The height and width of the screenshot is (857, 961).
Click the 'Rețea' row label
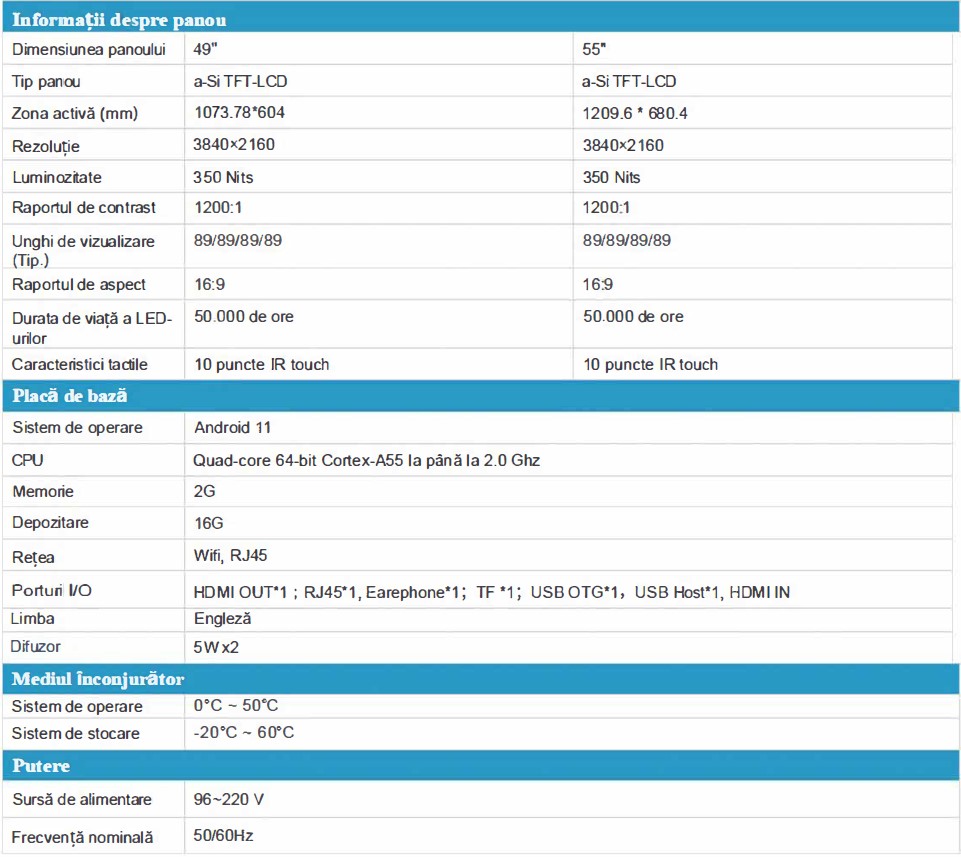coord(33,557)
